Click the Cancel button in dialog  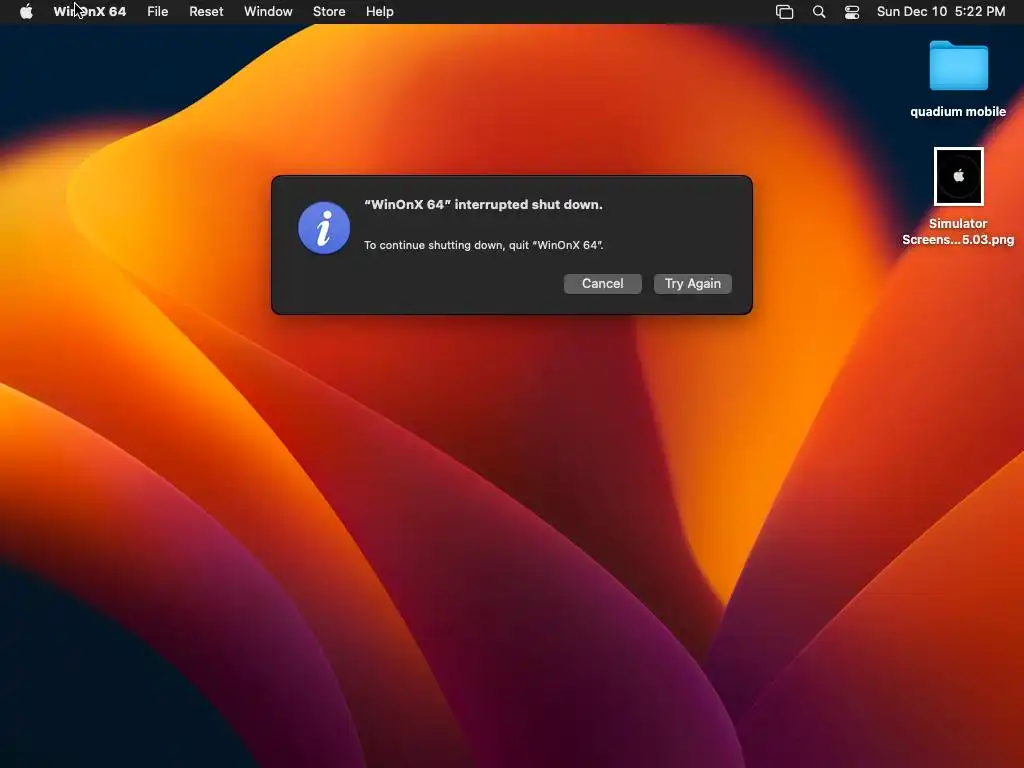(x=602, y=283)
